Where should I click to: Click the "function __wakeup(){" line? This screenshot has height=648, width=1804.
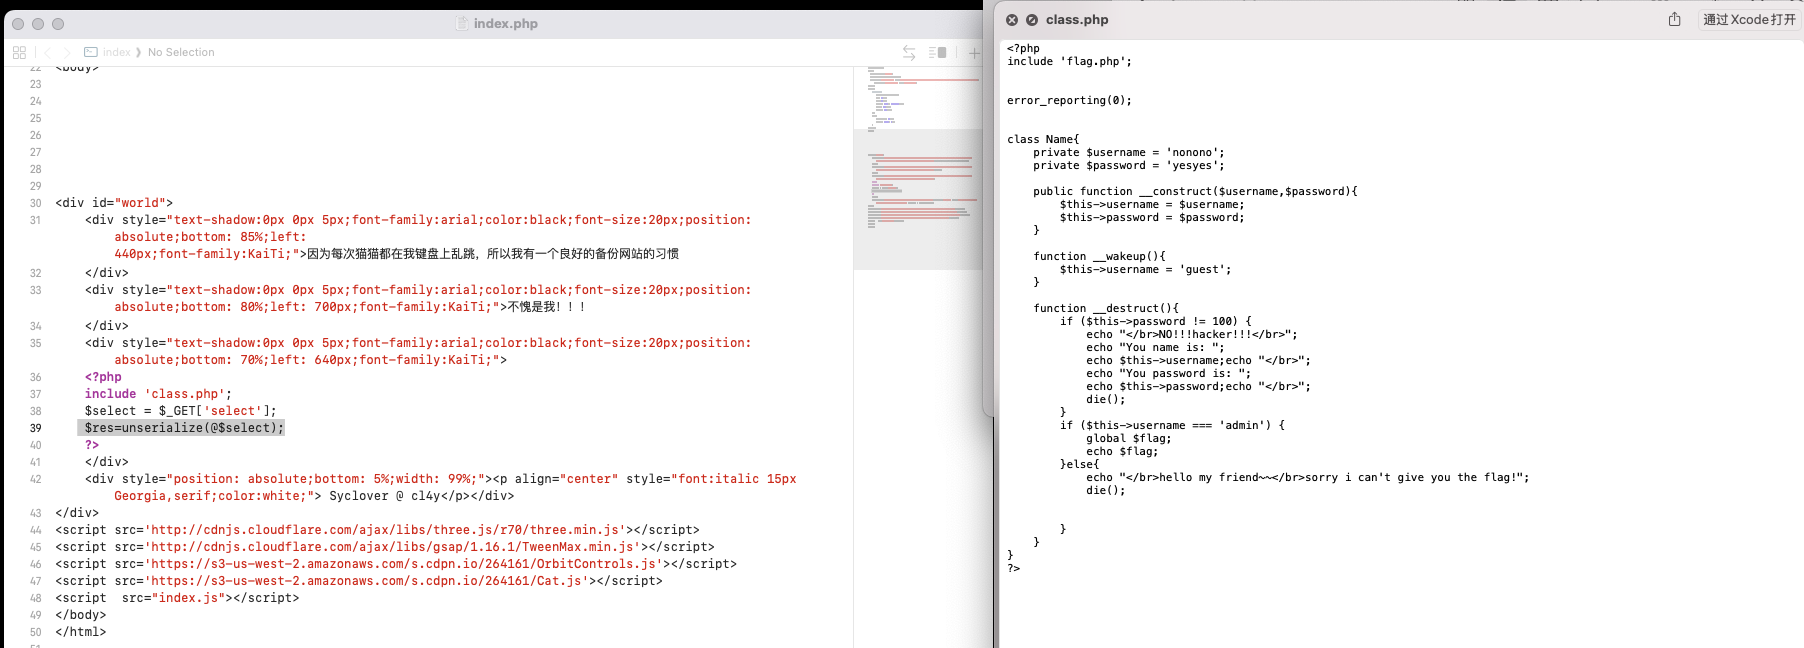tap(1099, 256)
